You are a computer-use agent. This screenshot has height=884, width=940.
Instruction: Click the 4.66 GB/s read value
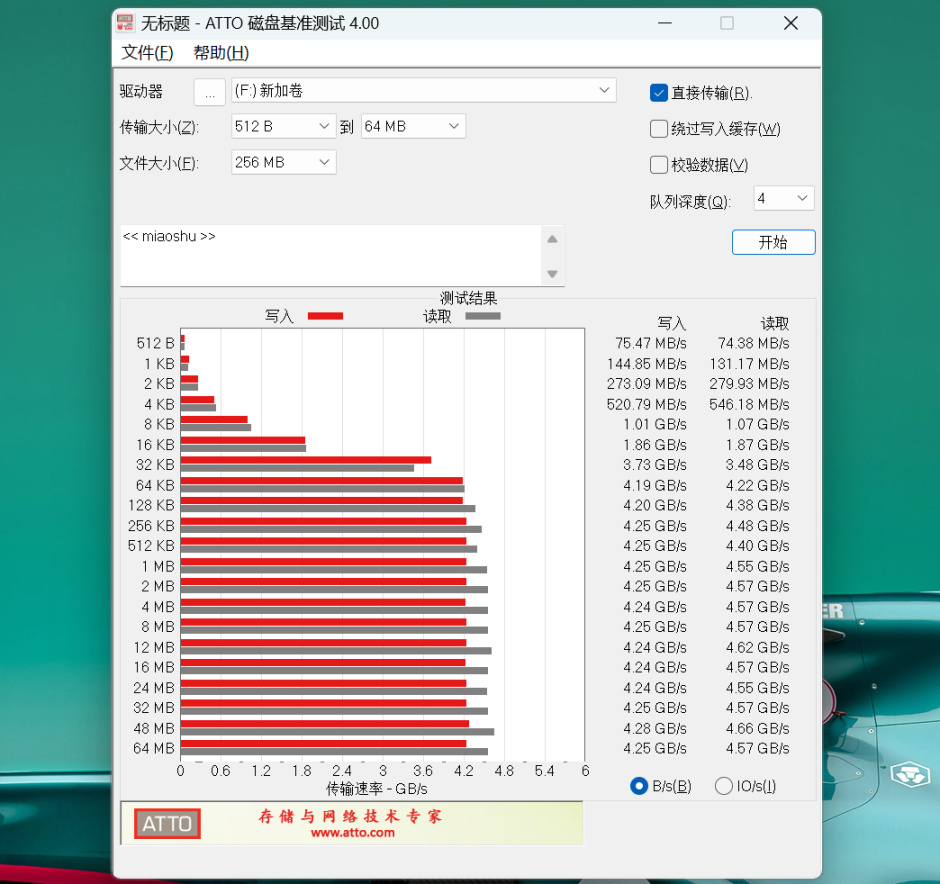[758, 728]
